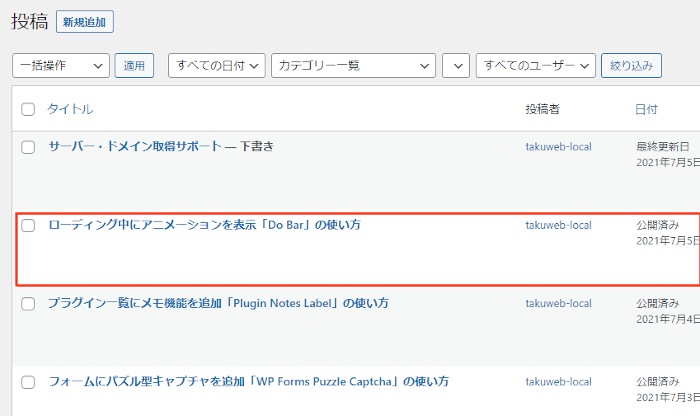This screenshot has width=700, height=416.
Task: Select the Do Bar post checkbox
Action: (x=28, y=225)
